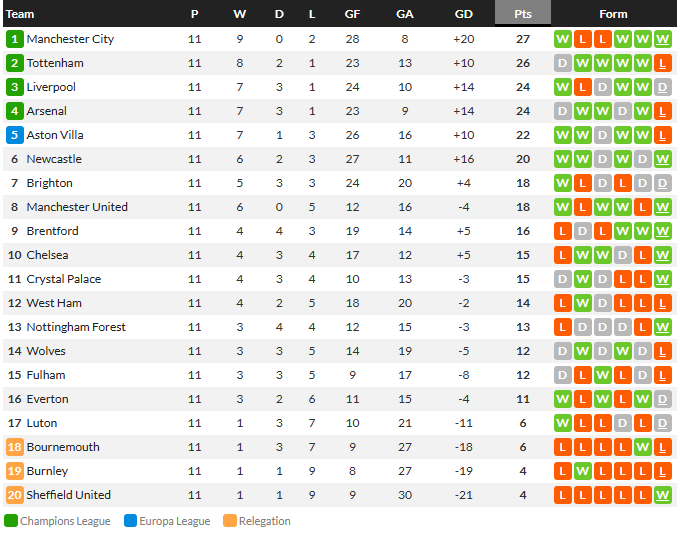Viewport: 685px width, 535px height.
Task: Click Bournemouth's orange rank 18 badge
Action: pyautogui.click(x=14, y=447)
